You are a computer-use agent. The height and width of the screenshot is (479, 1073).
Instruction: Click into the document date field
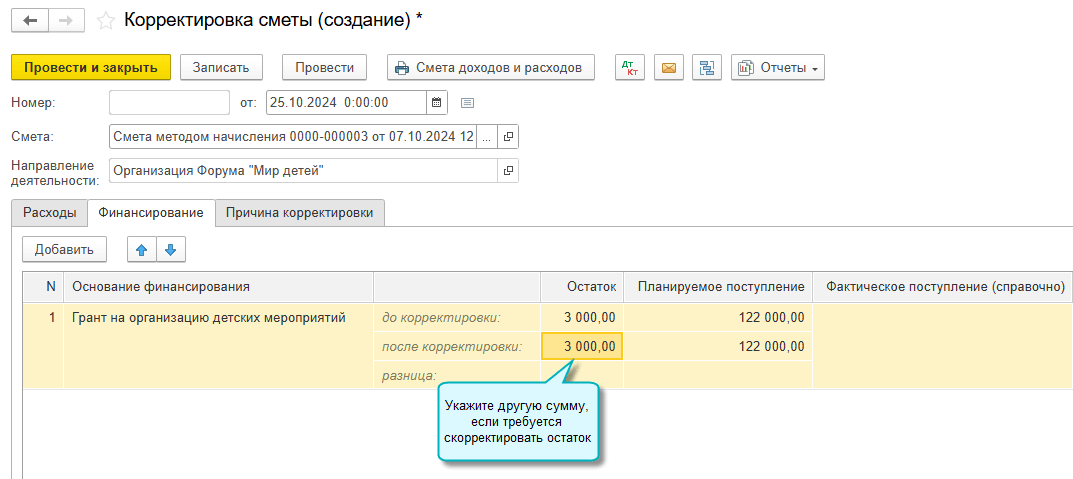[x=346, y=103]
